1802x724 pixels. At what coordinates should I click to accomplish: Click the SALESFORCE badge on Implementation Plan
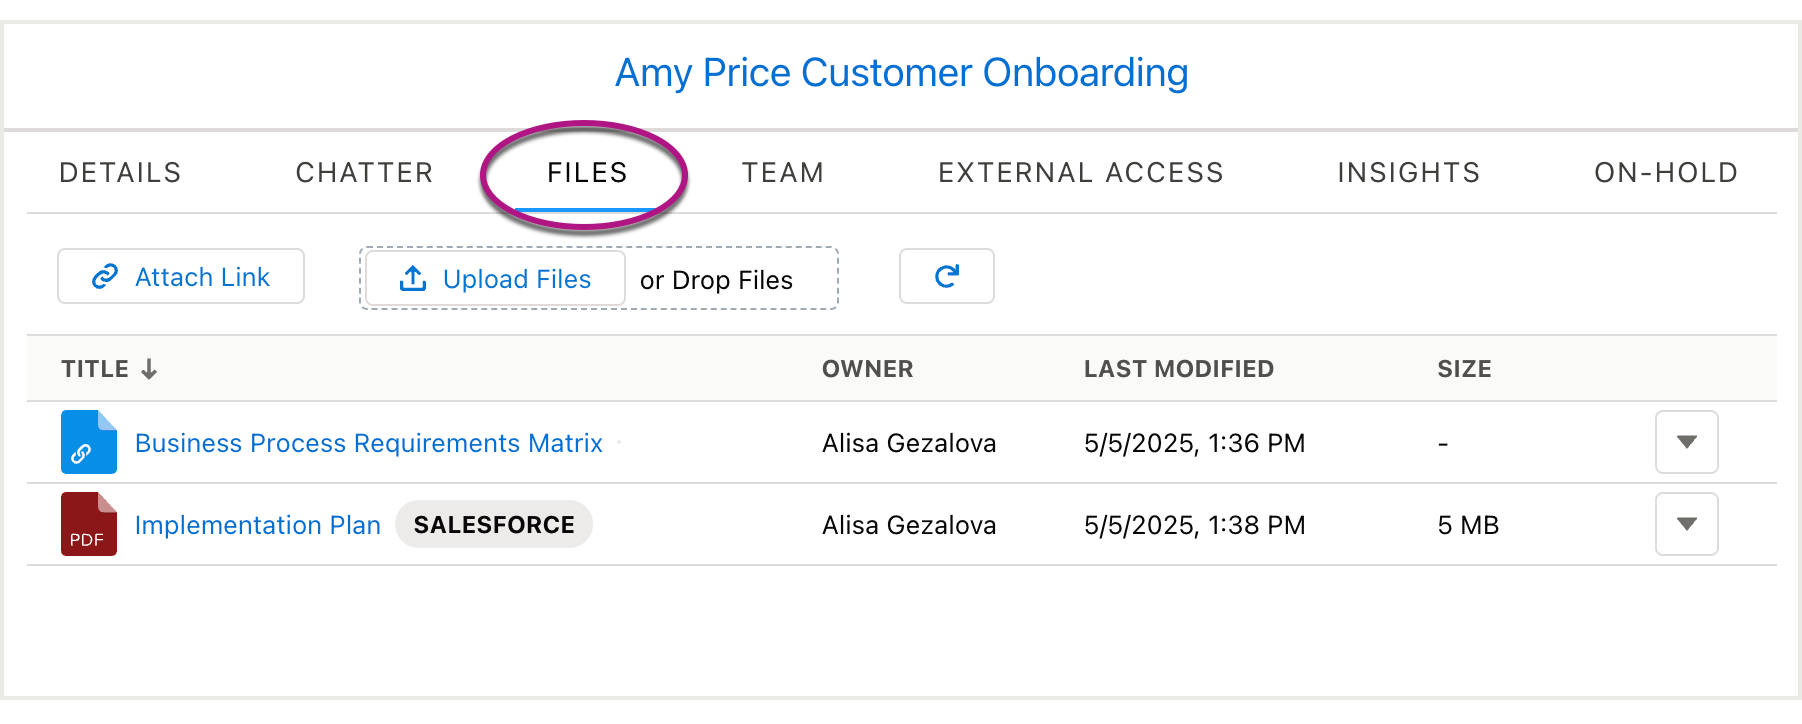pos(494,525)
